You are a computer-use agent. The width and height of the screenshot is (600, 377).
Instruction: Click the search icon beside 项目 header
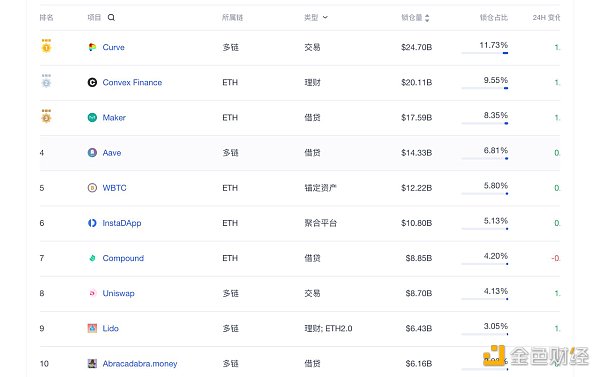point(111,18)
